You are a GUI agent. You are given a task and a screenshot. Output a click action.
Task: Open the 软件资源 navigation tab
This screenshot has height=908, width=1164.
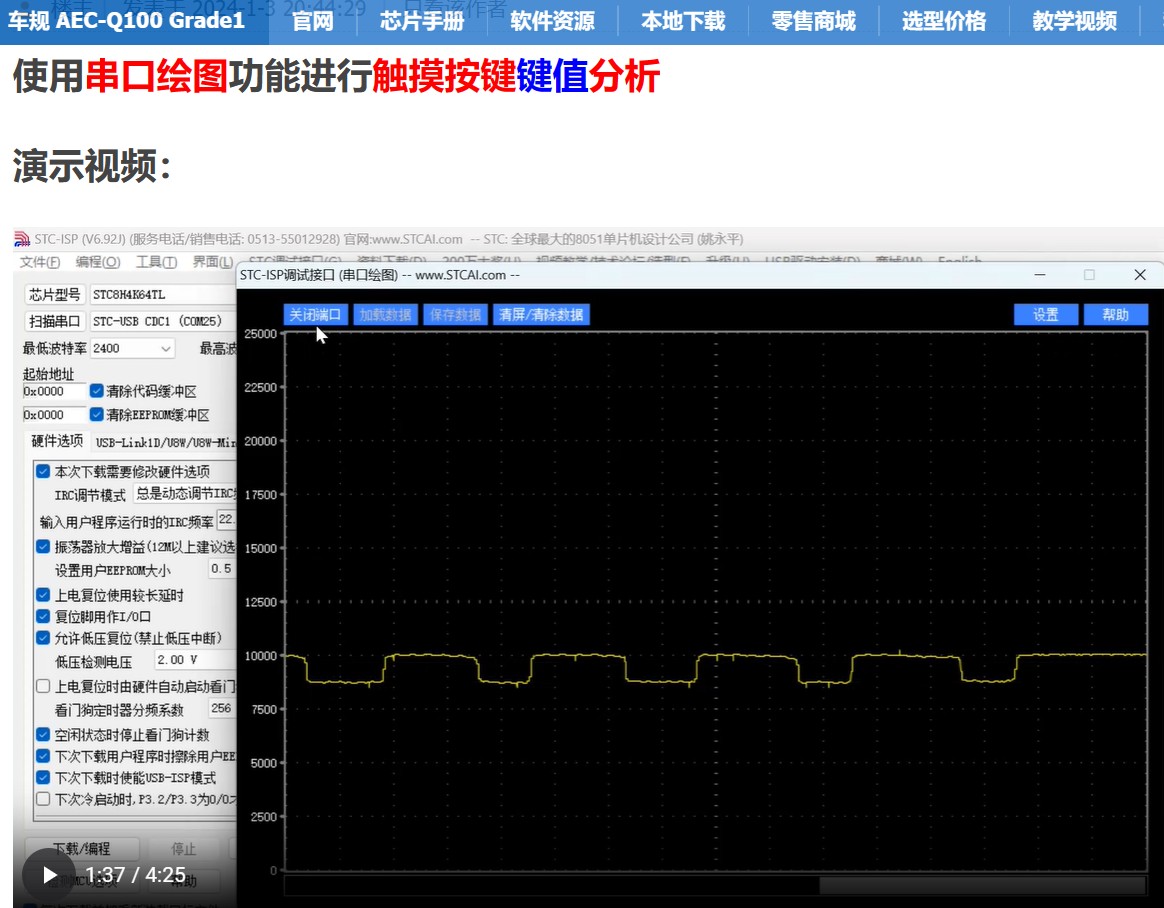point(552,21)
